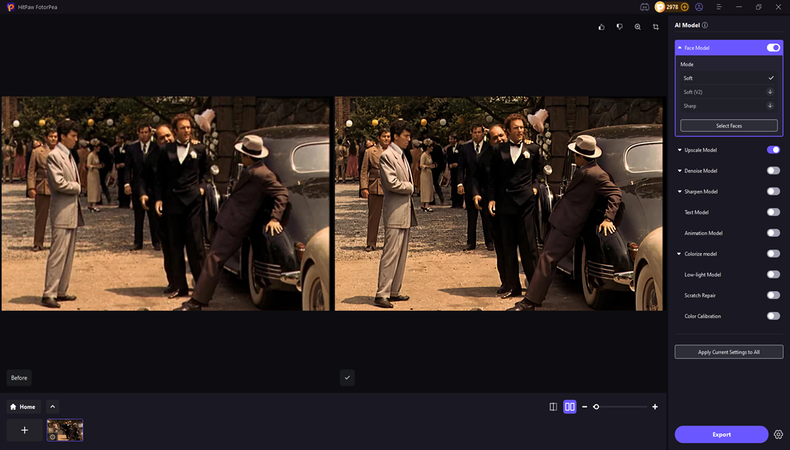This screenshot has width=790, height=450.
Task: Click the zoom slider handle
Action: click(x=596, y=407)
